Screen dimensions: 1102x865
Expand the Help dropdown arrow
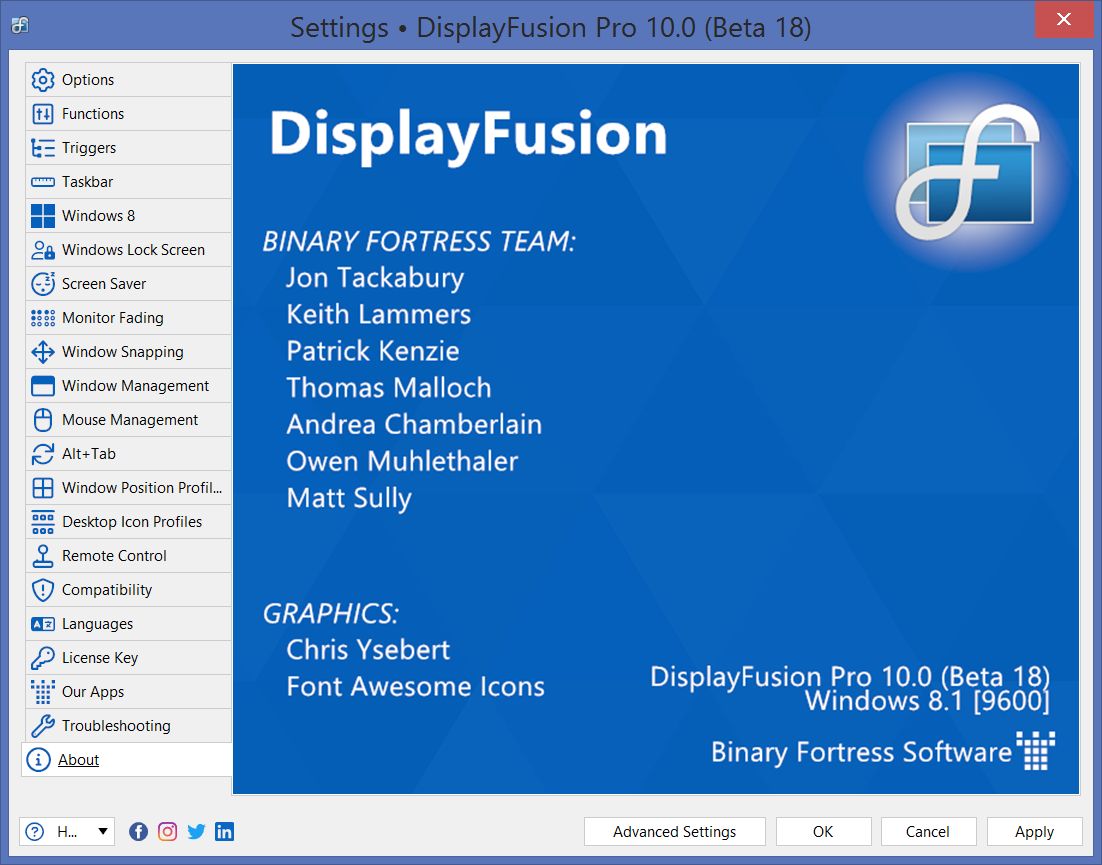point(103,831)
